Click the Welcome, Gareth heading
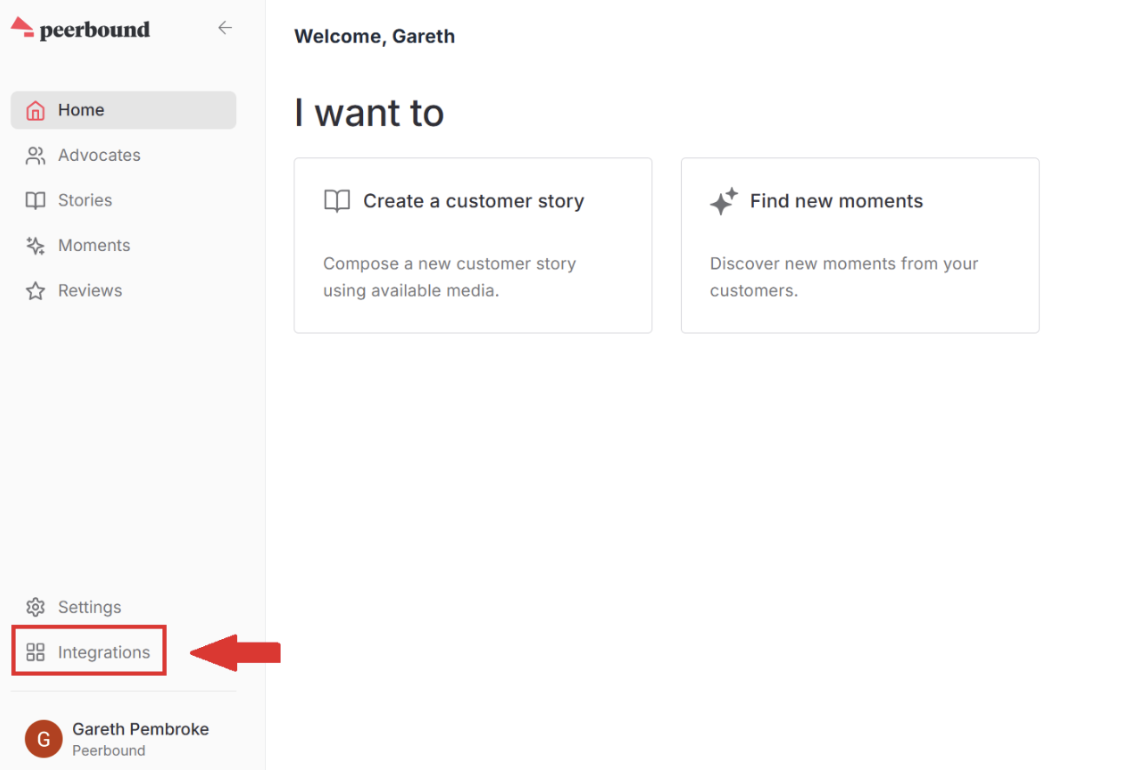 374,36
